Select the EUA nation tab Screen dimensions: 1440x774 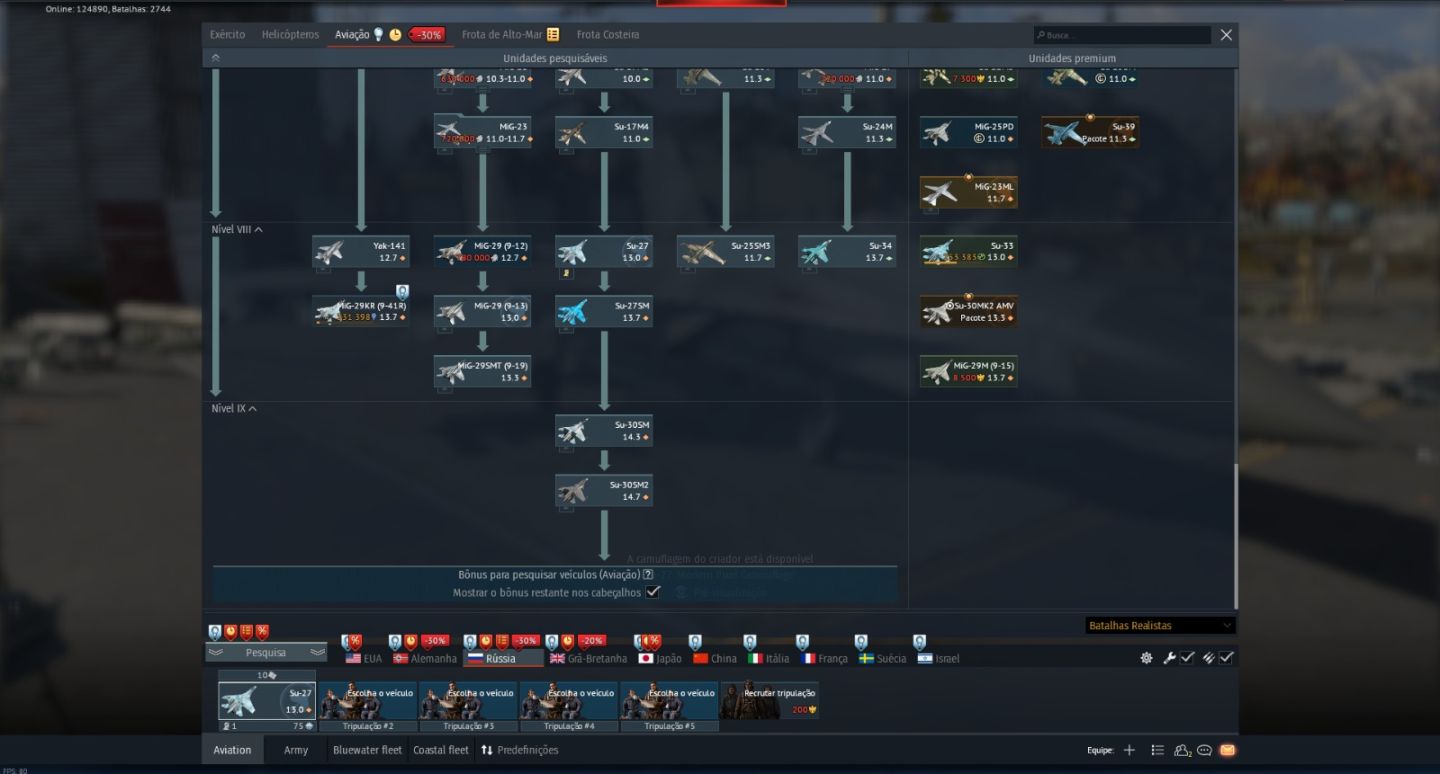pyautogui.click(x=364, y=659)
